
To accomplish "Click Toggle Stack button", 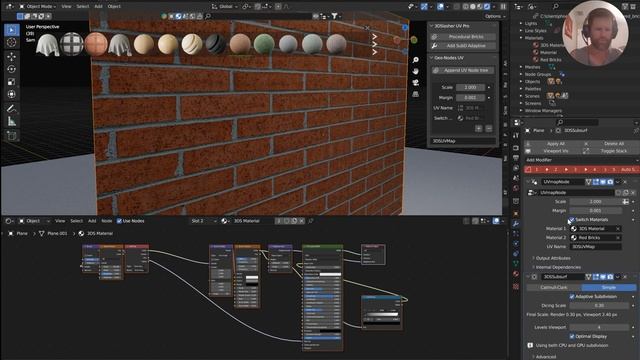I will coord(613,151).
